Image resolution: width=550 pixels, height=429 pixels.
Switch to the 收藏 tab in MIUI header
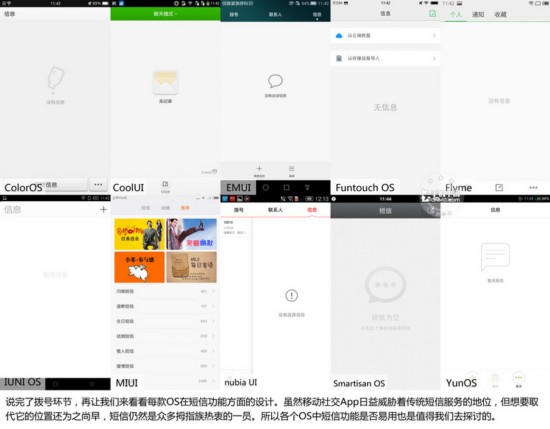pyautogui.click(x=165, y=208)
